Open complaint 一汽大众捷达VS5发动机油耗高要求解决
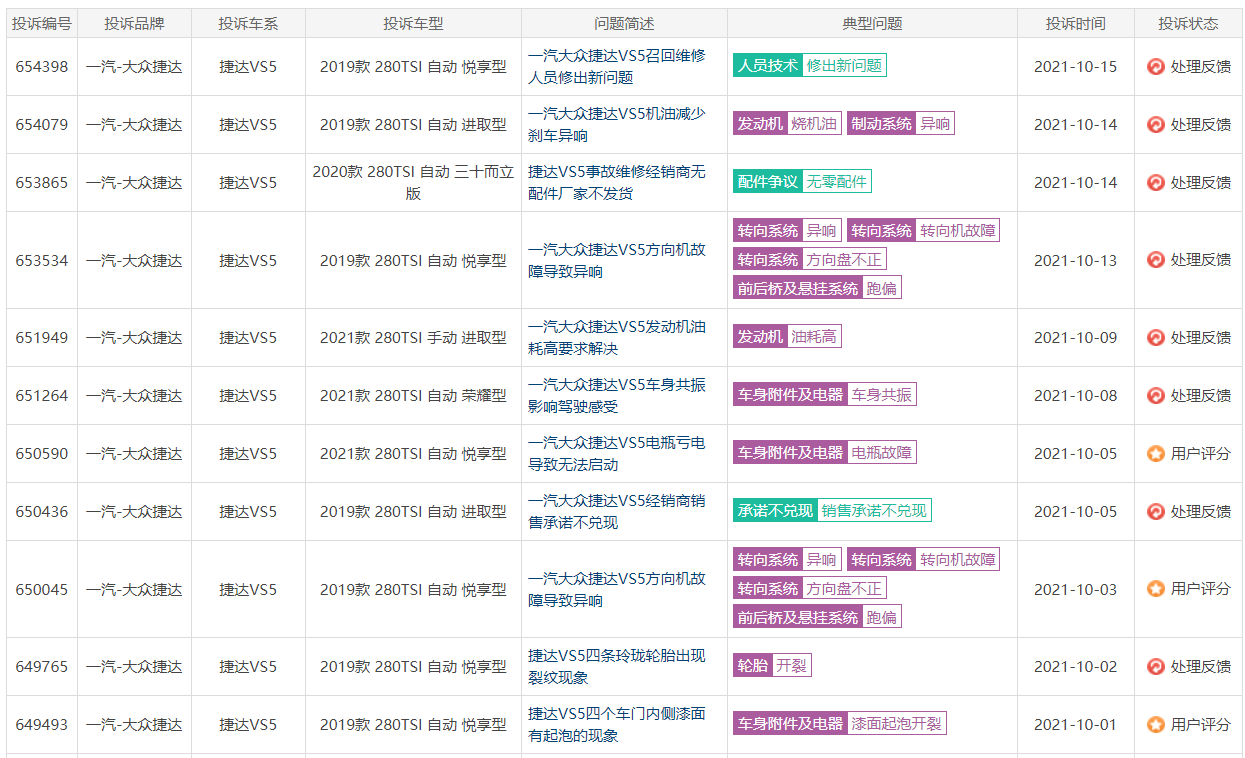The image size is (1245, 758). 617,338
